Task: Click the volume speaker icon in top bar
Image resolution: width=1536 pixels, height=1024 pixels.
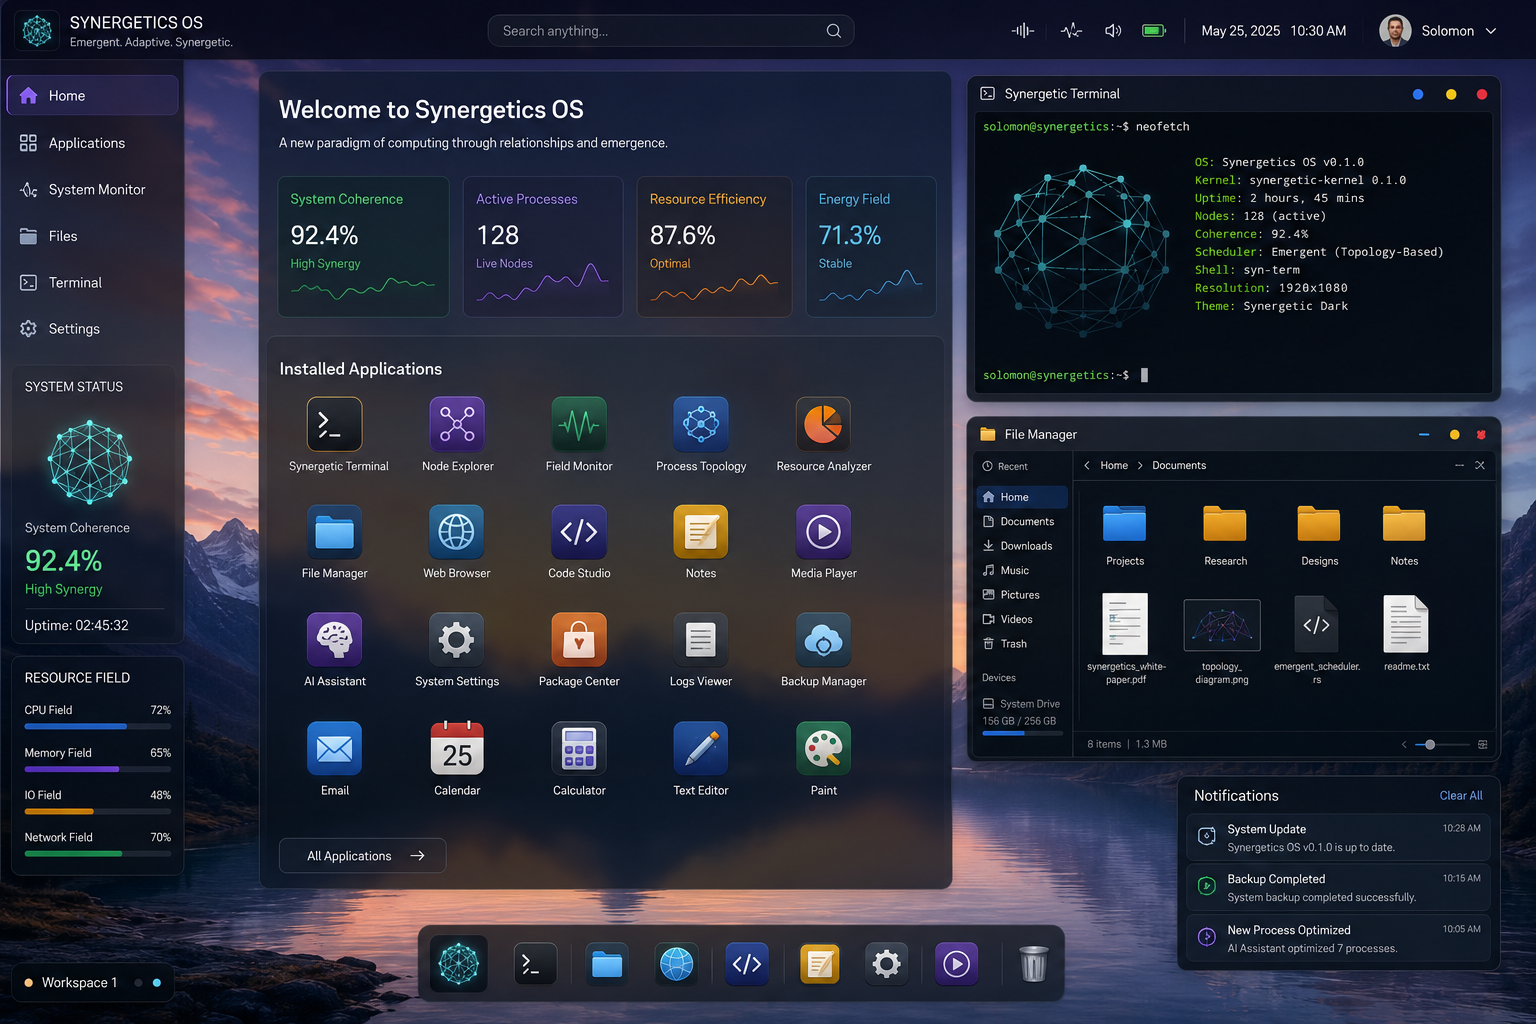Action: [x=1113, y=31]
